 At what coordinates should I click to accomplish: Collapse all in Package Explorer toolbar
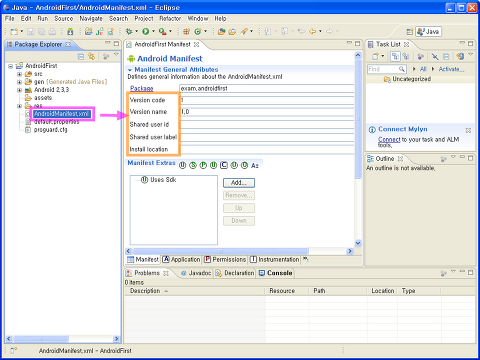[x=81, y=57]
